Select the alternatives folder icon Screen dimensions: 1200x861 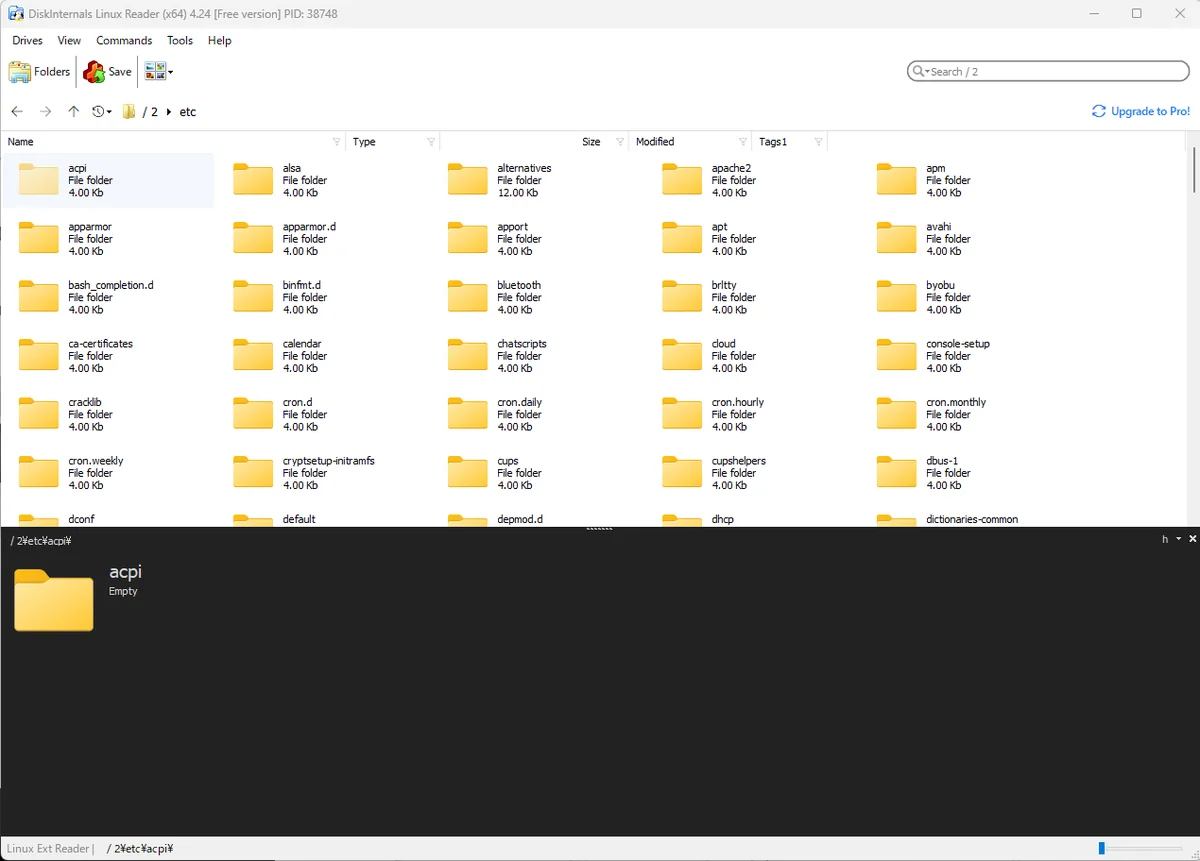pos(468,180)
